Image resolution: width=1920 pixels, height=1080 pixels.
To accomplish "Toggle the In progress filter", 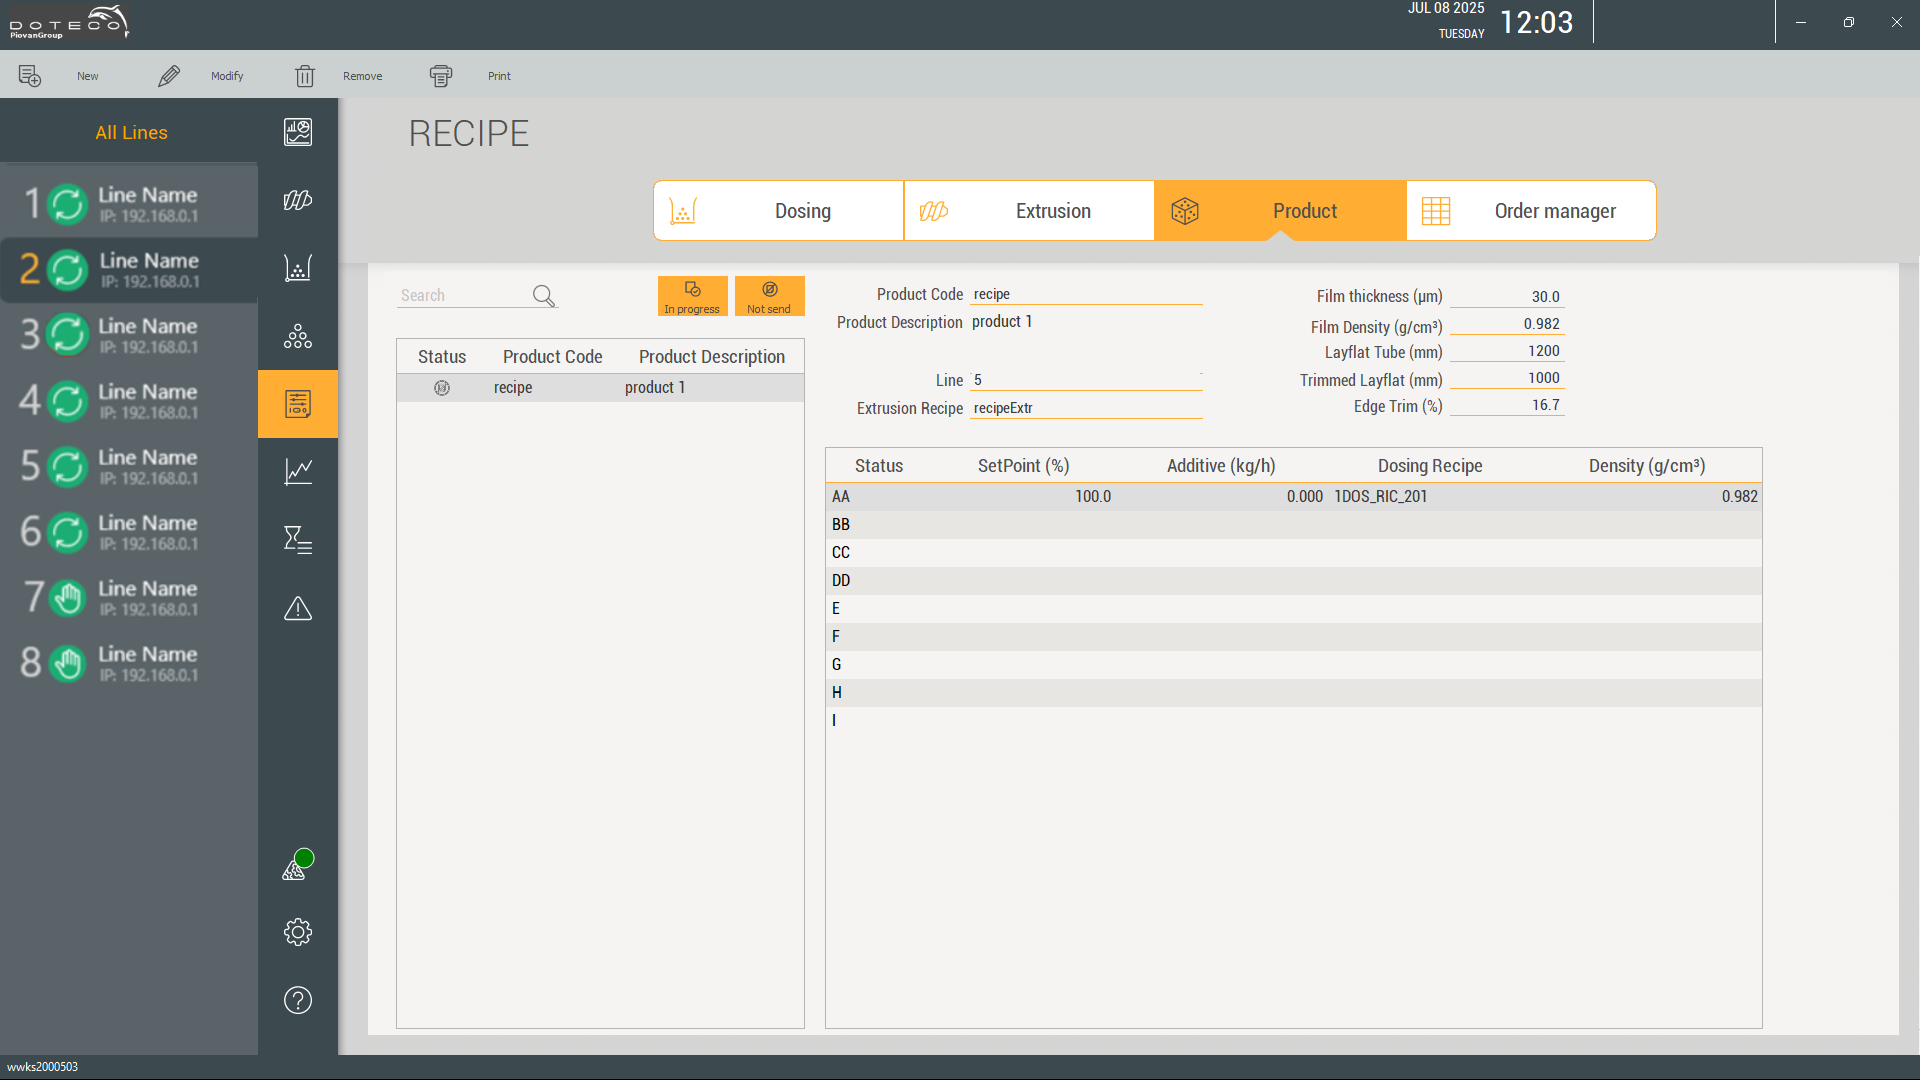I will click(692, 296).
